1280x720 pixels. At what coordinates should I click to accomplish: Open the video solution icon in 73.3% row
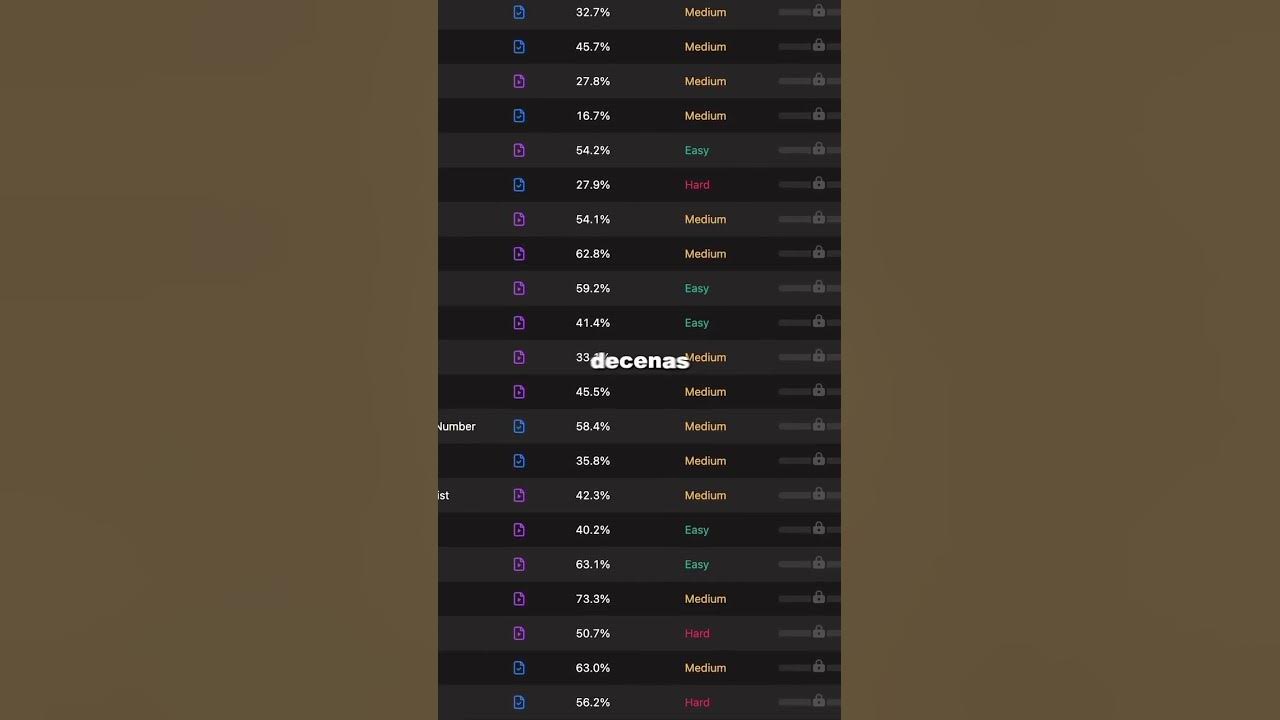(x=519, y=599)
